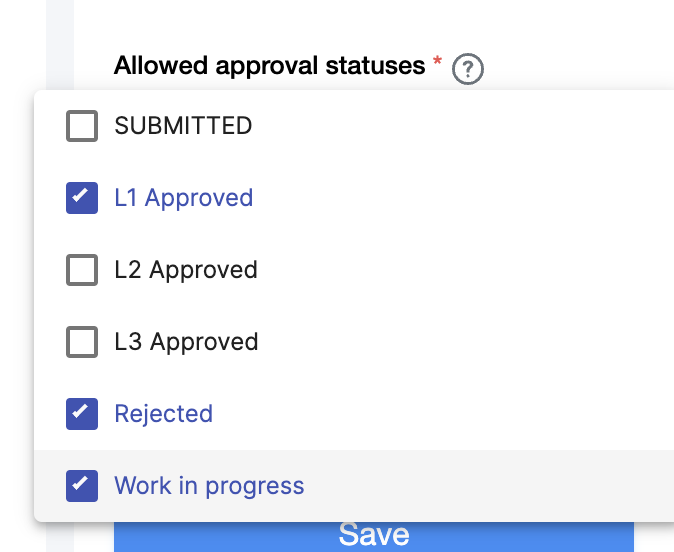Select the SUBMITTED option text

tap(183, 126)
